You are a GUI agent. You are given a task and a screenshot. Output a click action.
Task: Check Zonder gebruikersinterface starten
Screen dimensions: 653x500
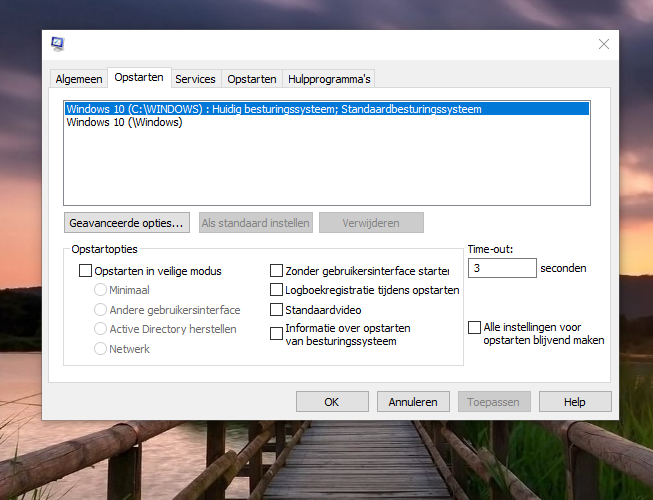(x=277, y=271)
